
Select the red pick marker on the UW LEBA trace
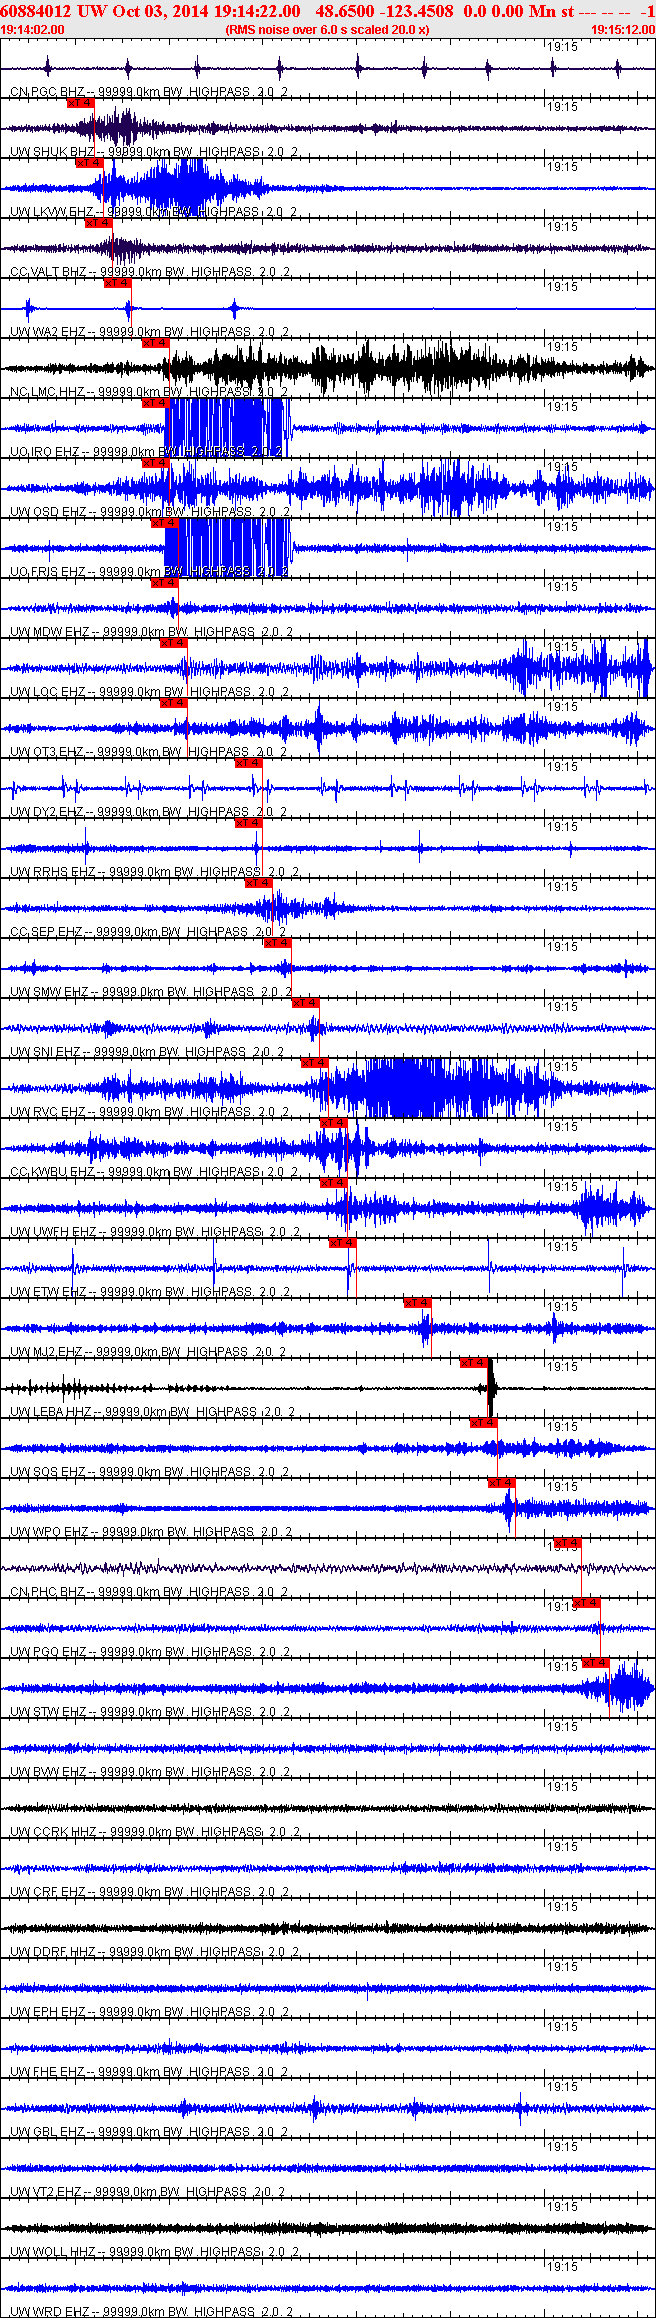(474, 1363)
